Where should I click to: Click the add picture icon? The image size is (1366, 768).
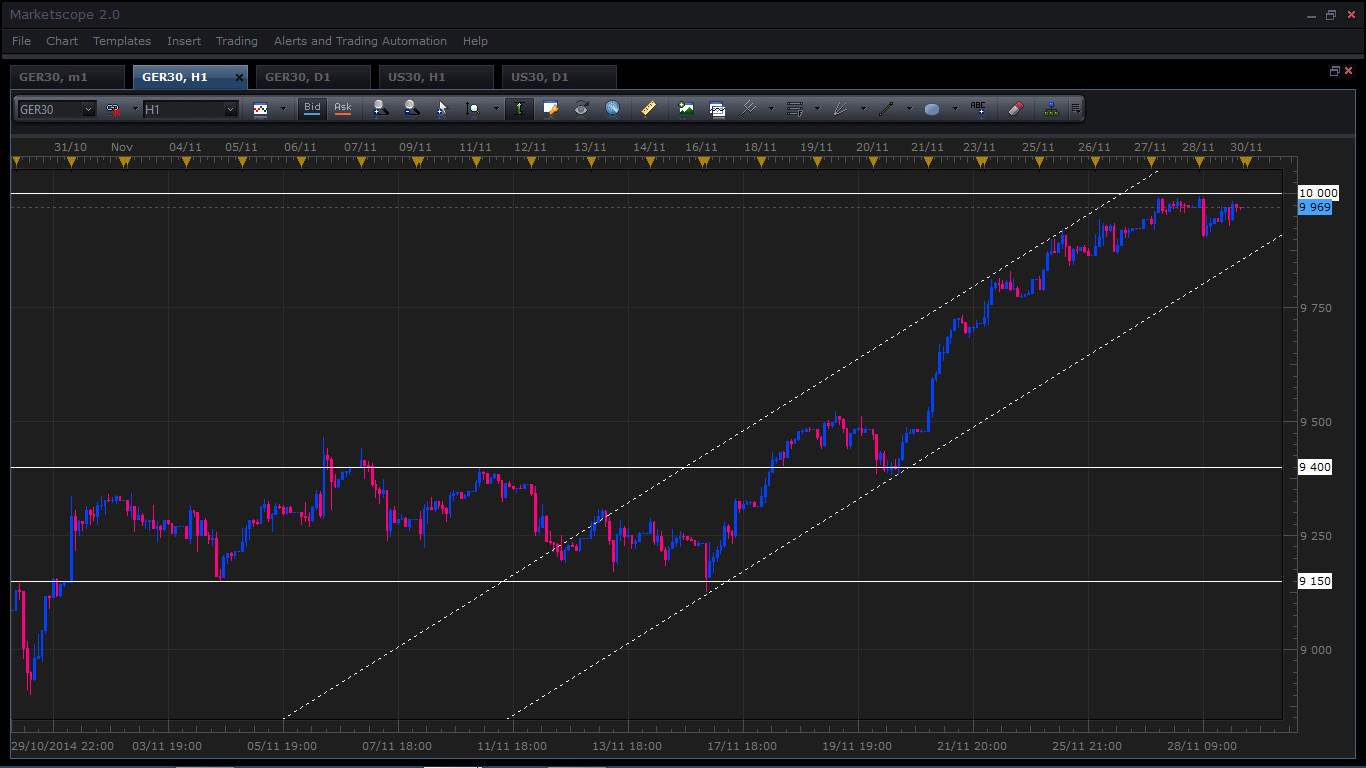[x=686, y=109]
